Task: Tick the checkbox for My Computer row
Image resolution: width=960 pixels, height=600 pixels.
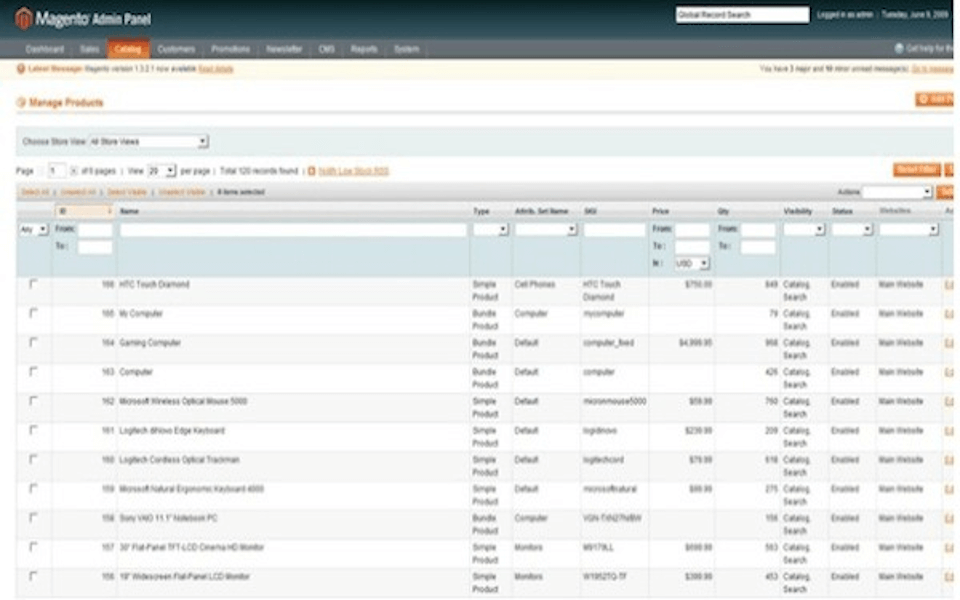Action: click(33, 313)
